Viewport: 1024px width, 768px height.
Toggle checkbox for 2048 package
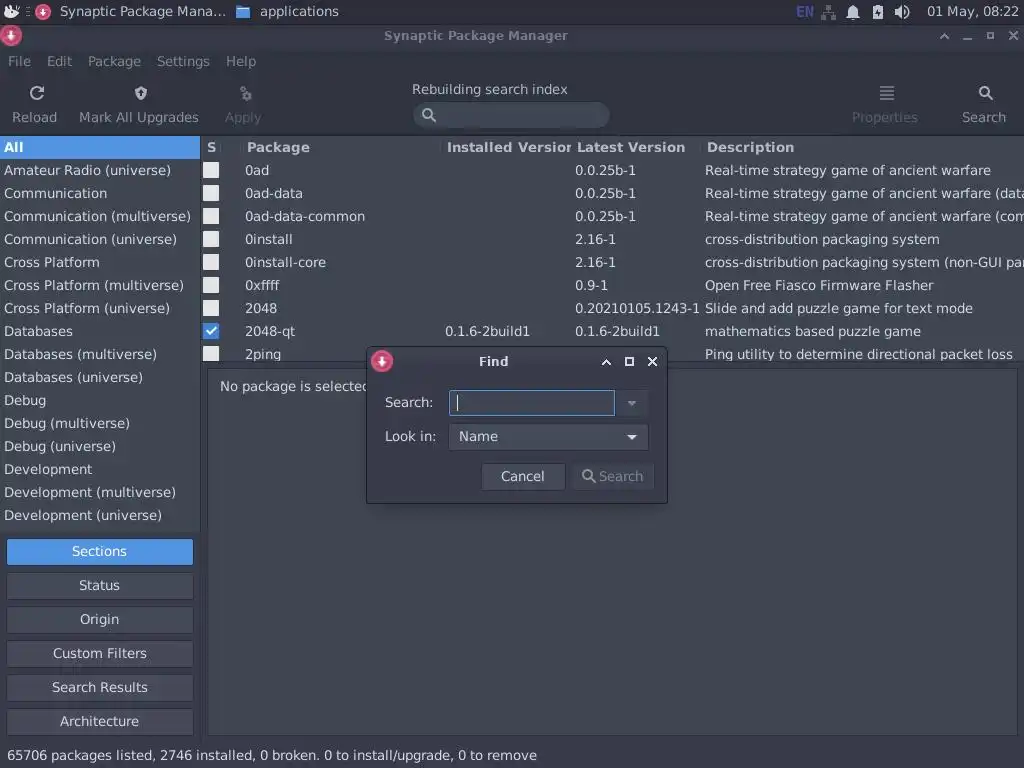[211, 308]
